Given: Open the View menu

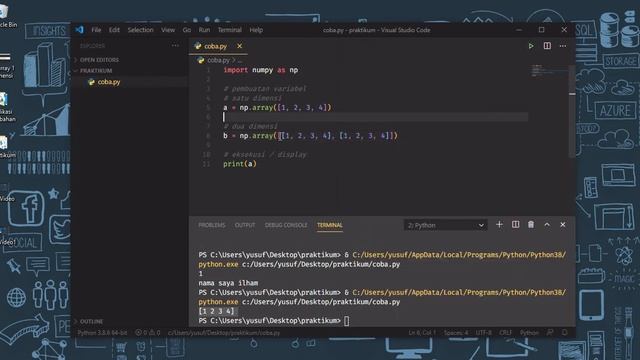Looking at the screenshot, I should (x=168, y=30).
